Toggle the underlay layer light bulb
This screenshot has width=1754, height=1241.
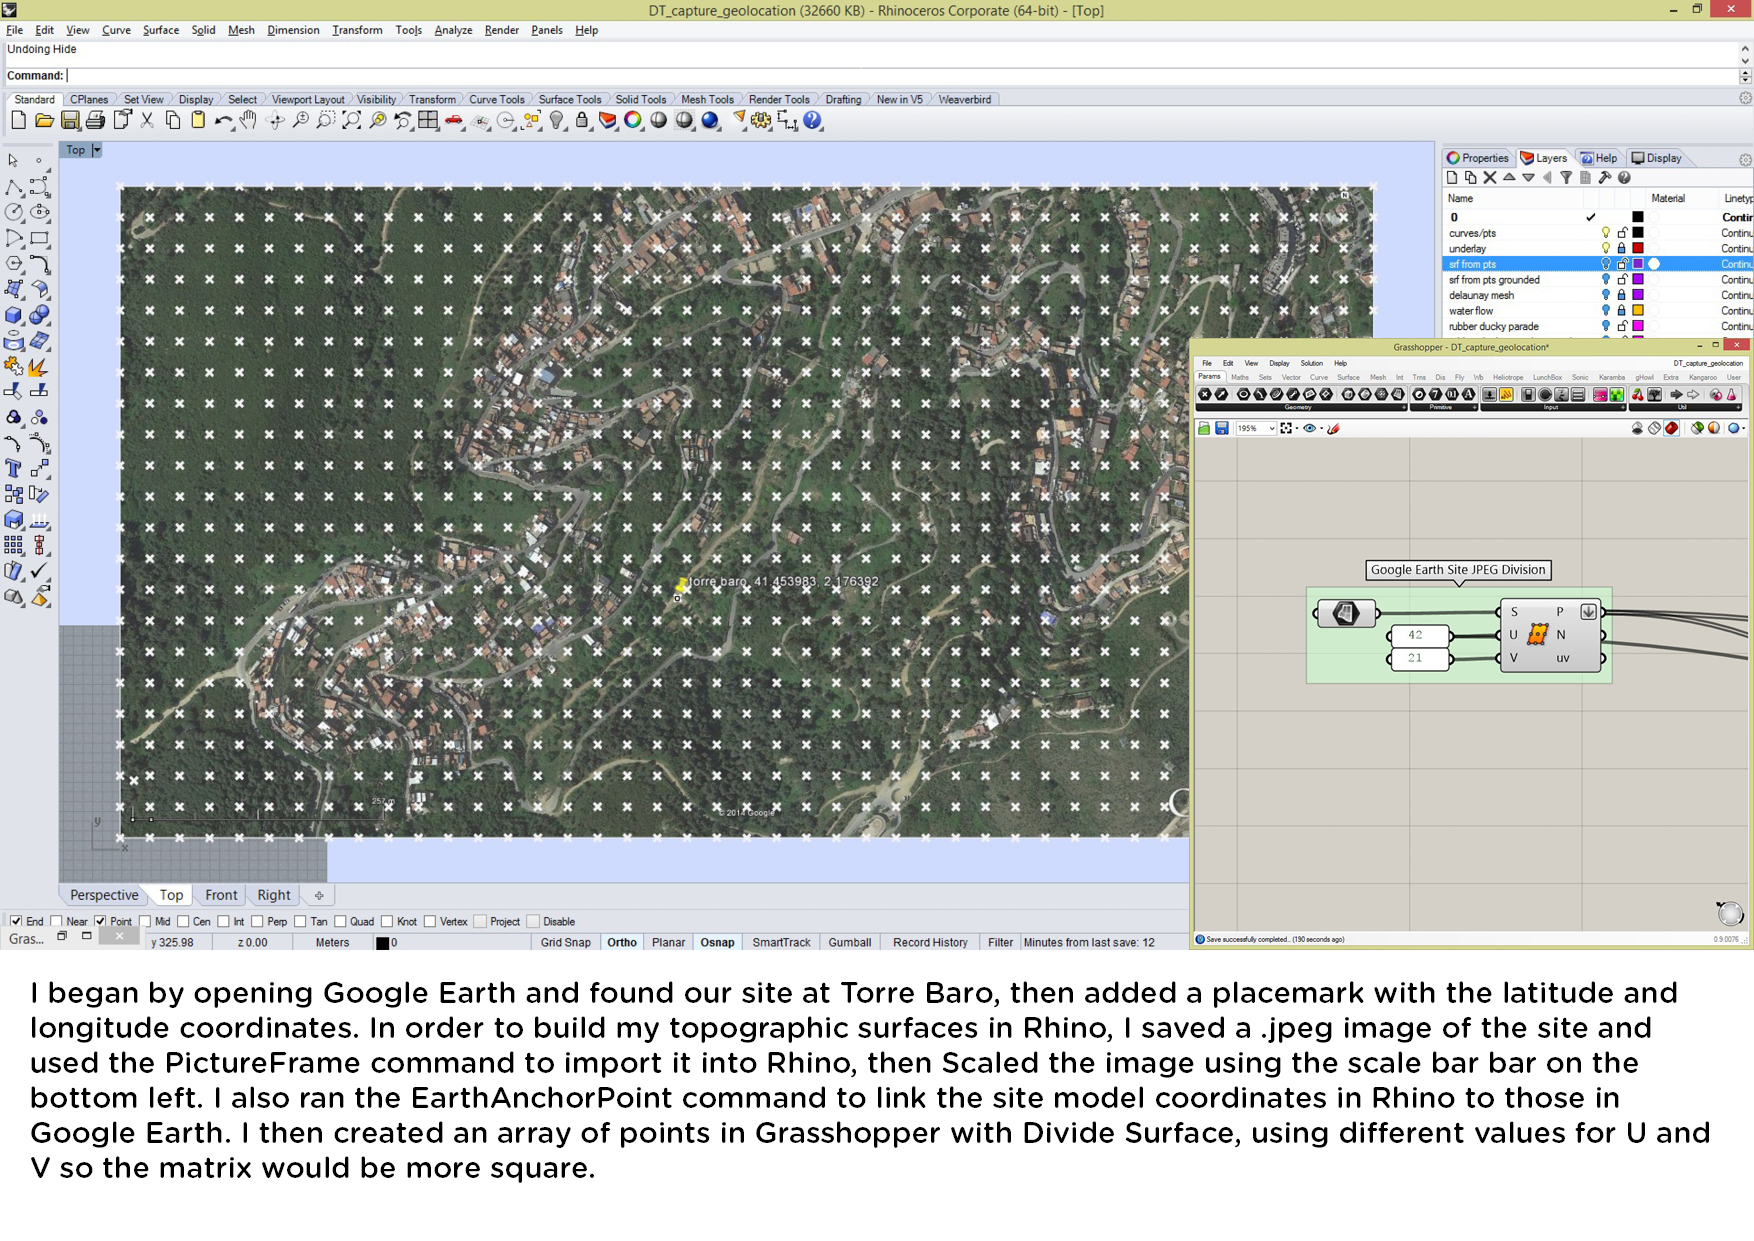pos(1605,249)
